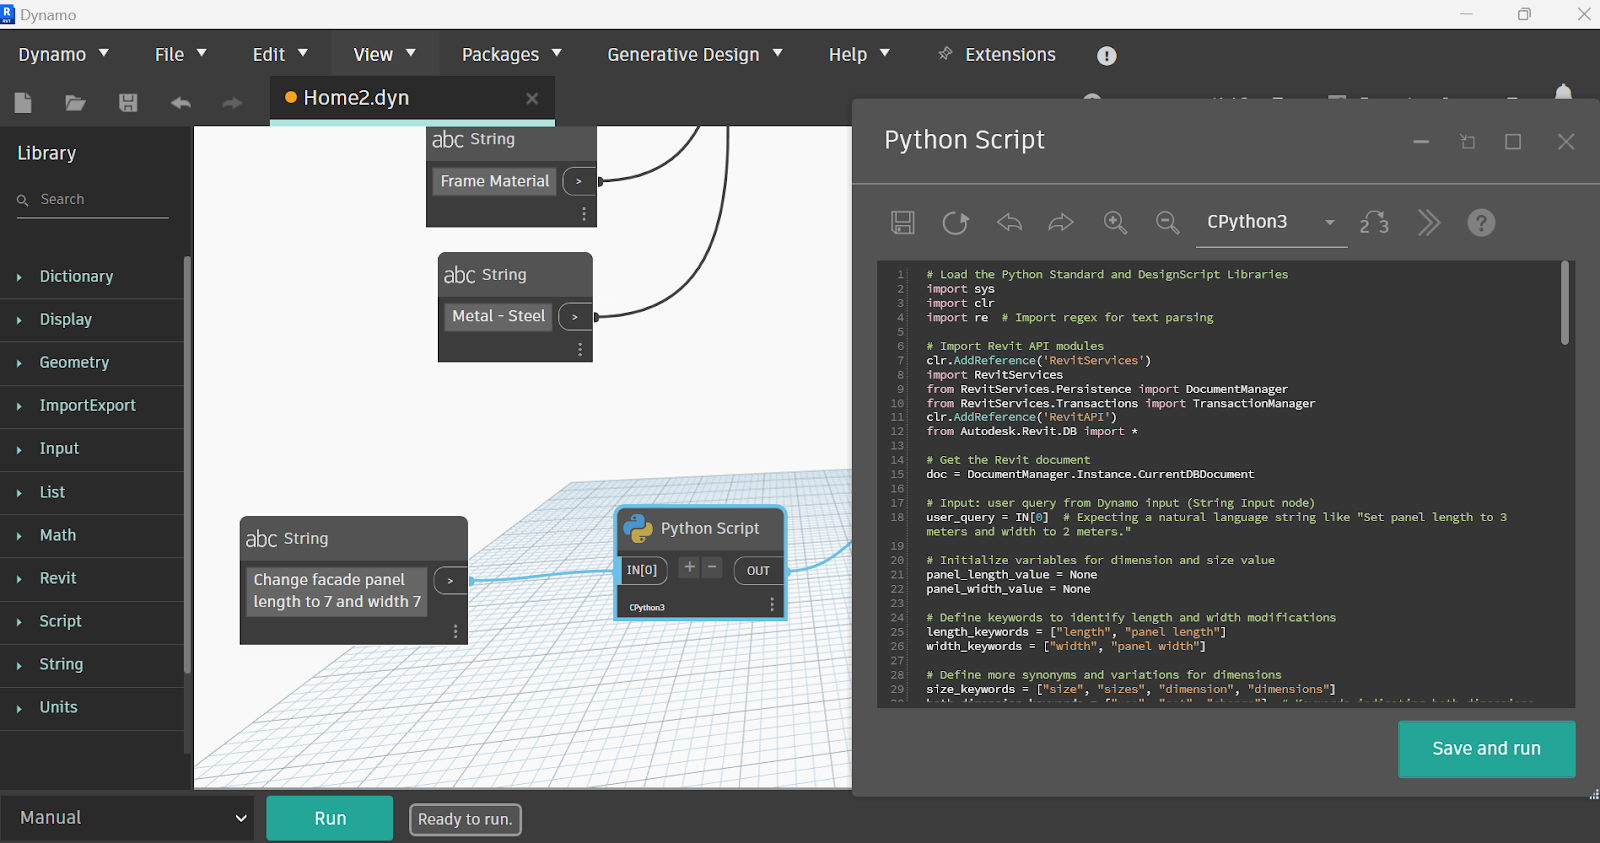
Task: Save the workspace with the disk icon
Action: [128, 102]
